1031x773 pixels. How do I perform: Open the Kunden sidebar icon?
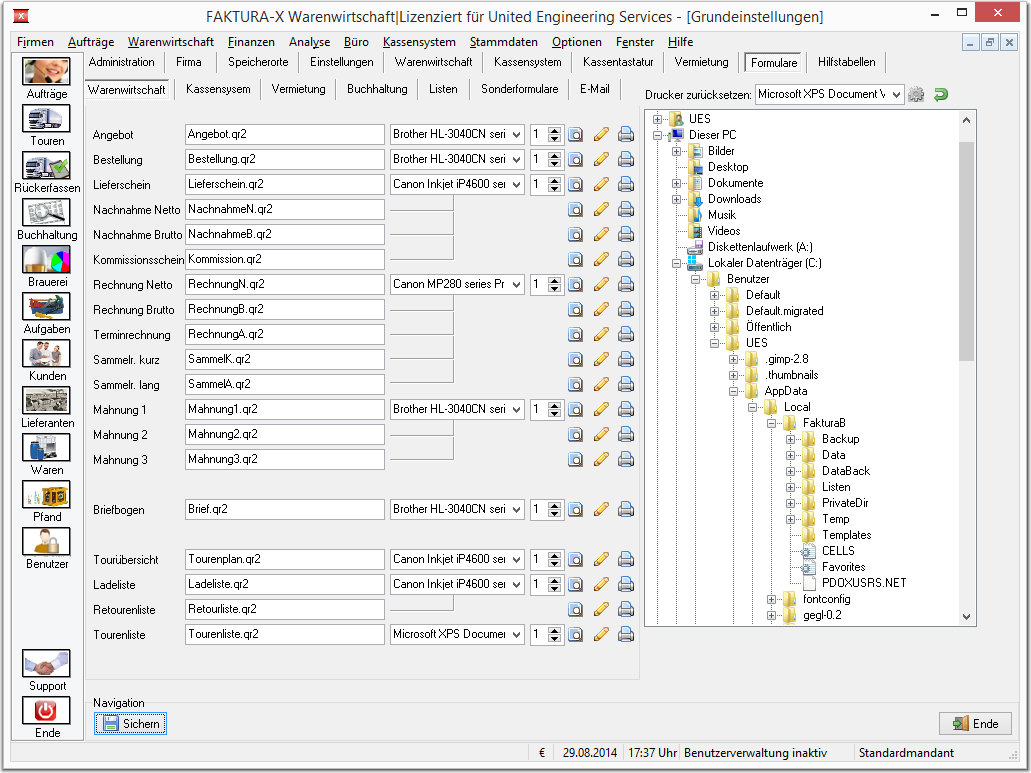pos(46,354)
